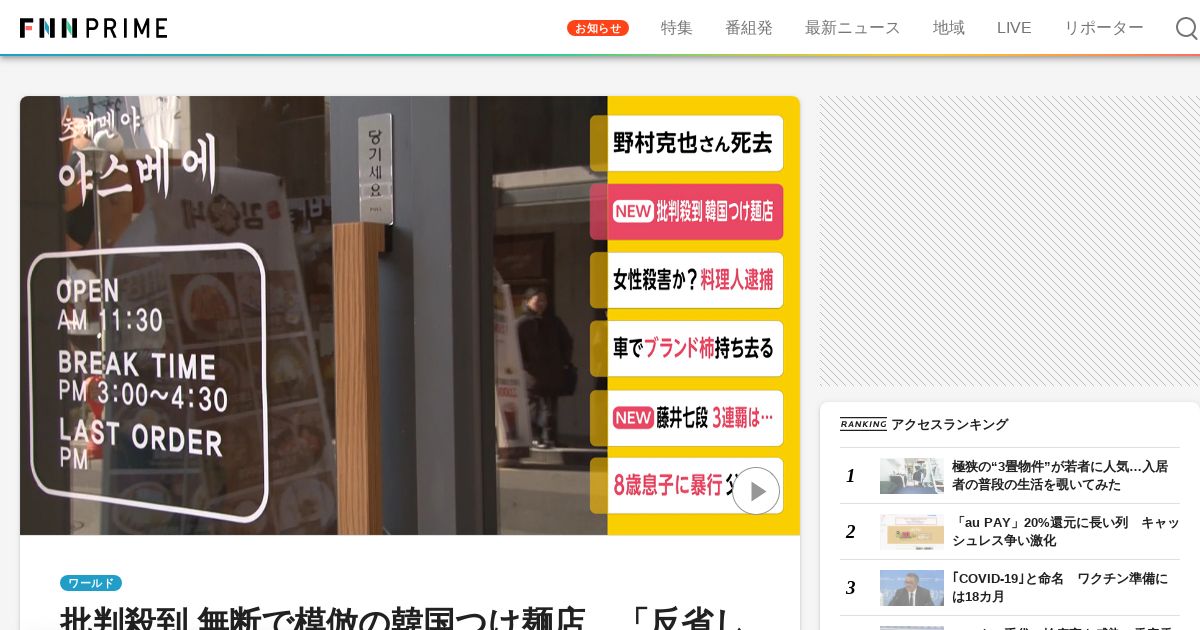Open ranking 3 article COVID-19と命名
Viewport: 1200px width, 630px height.
pos(1058,588)
